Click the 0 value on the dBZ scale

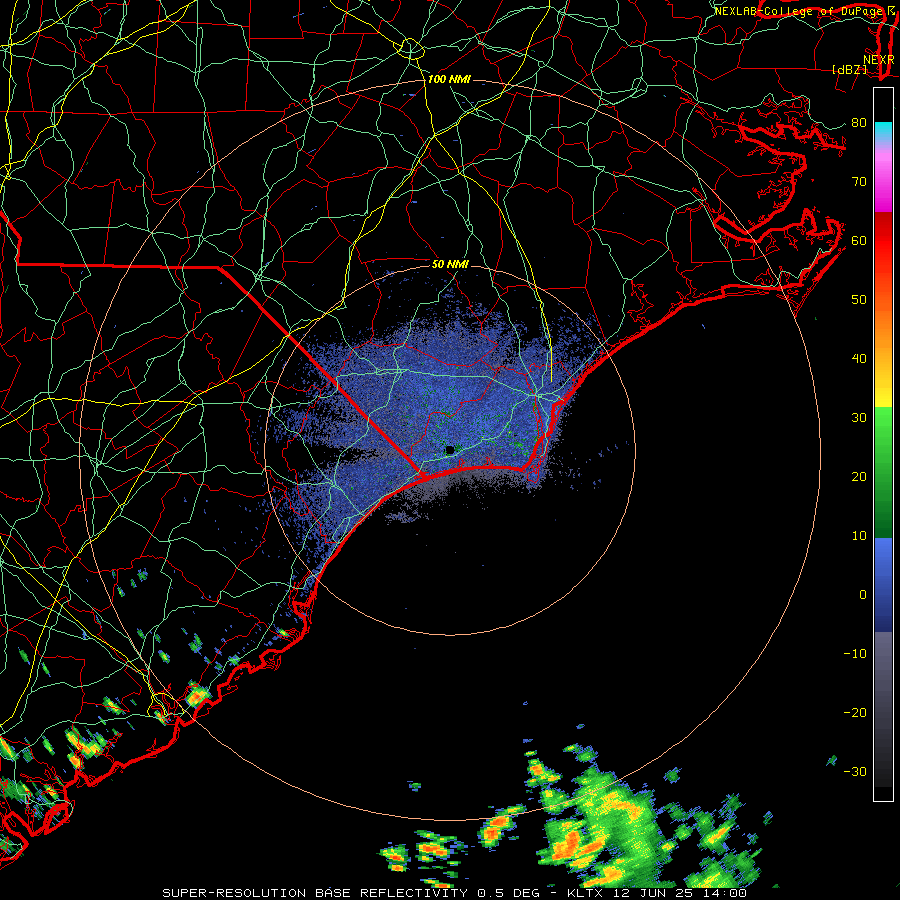click(863, 595)
